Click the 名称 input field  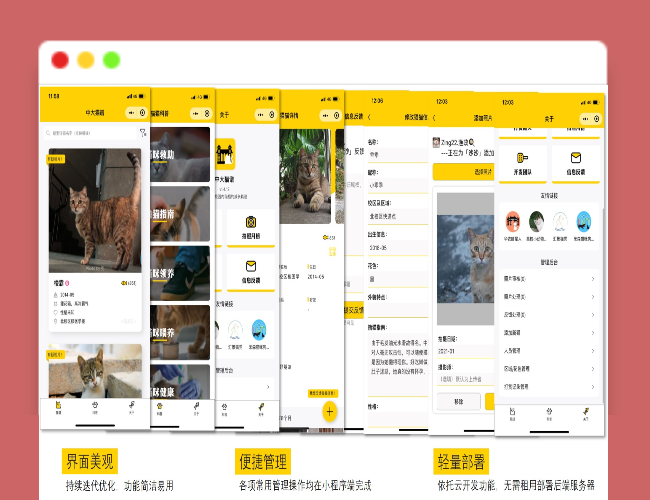pos(398,155)
